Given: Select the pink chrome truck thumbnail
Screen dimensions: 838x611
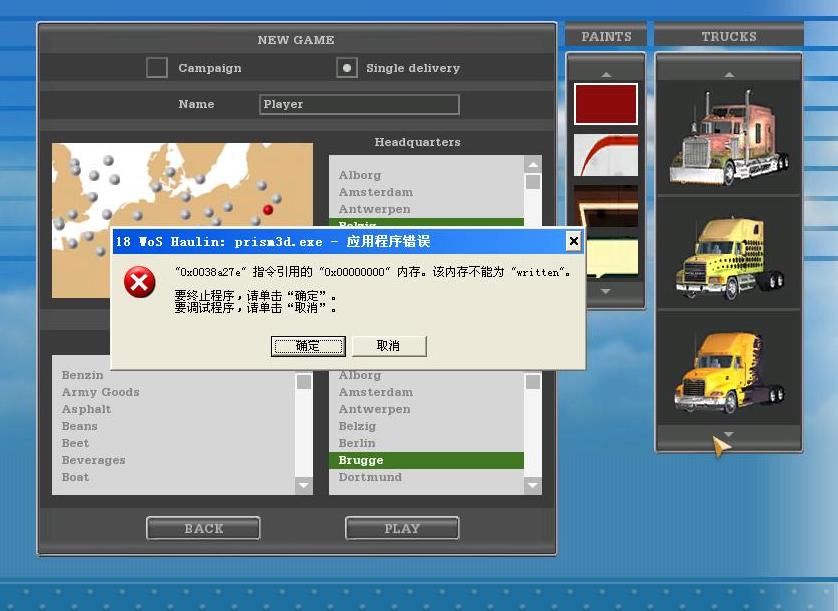Looking at the screenshot, I should 727,136.
